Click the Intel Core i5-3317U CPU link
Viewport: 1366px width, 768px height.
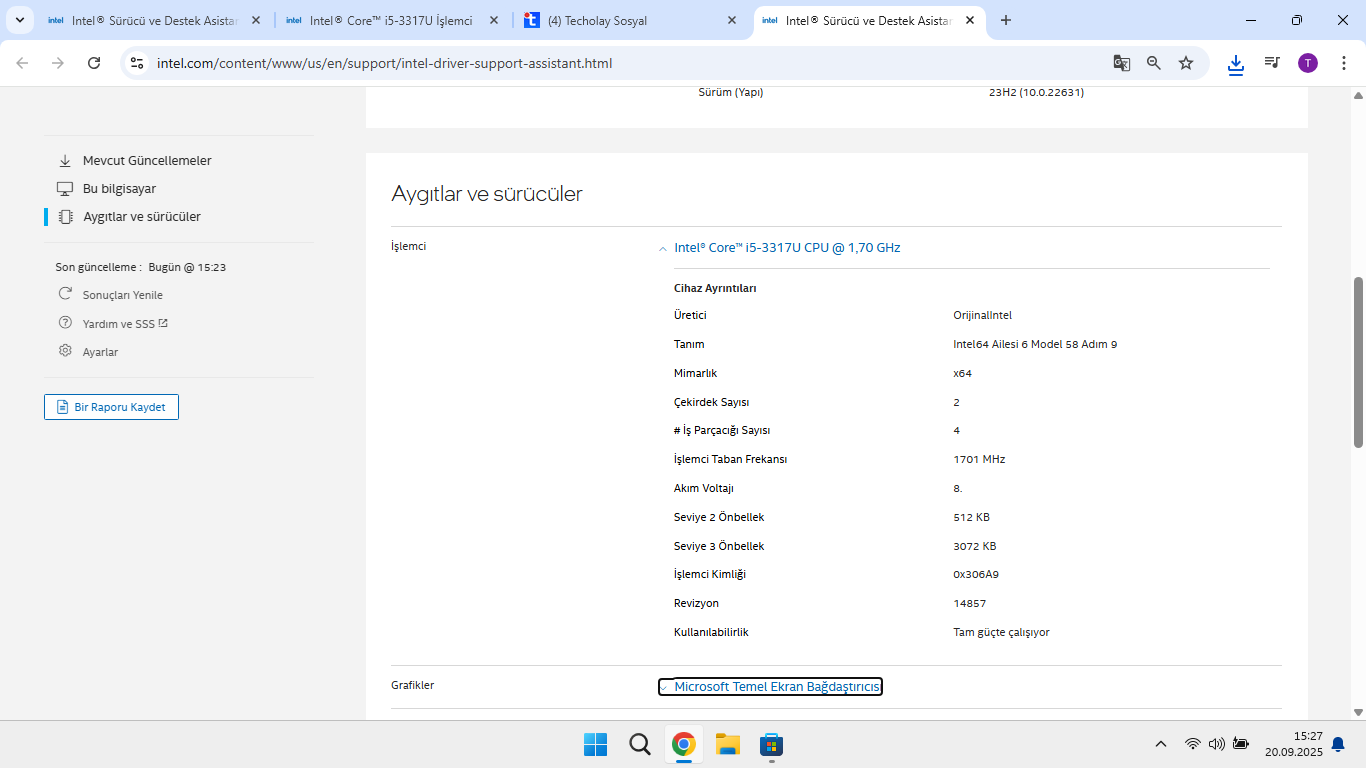787,247
